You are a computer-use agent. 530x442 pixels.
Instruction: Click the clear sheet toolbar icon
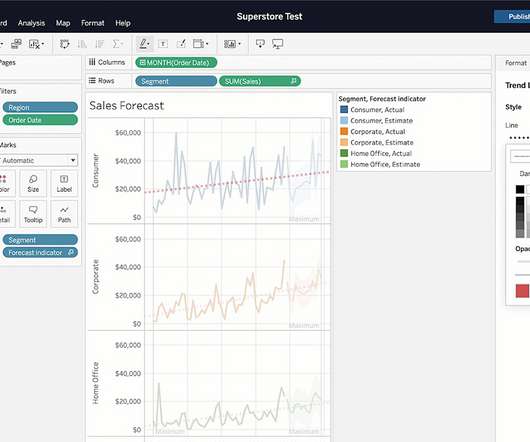tap(34, 44)
